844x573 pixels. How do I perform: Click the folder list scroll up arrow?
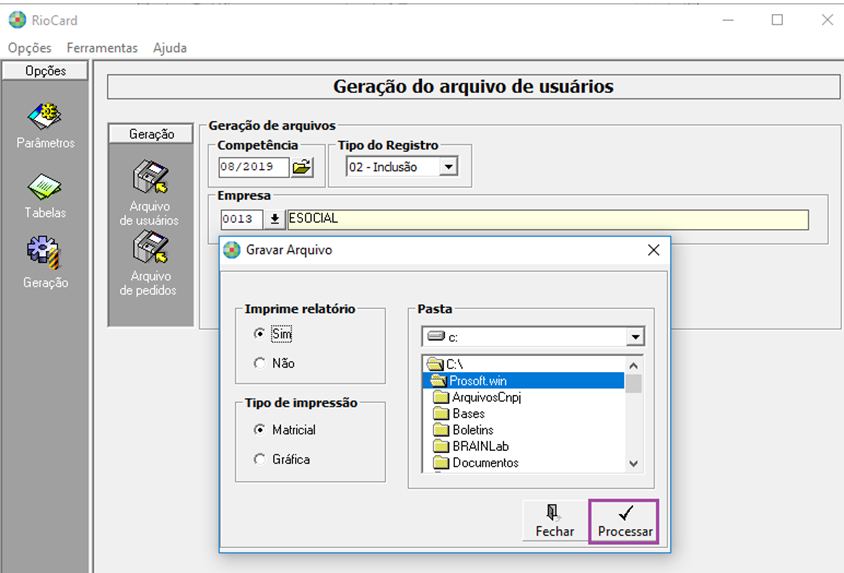(634, 366)
